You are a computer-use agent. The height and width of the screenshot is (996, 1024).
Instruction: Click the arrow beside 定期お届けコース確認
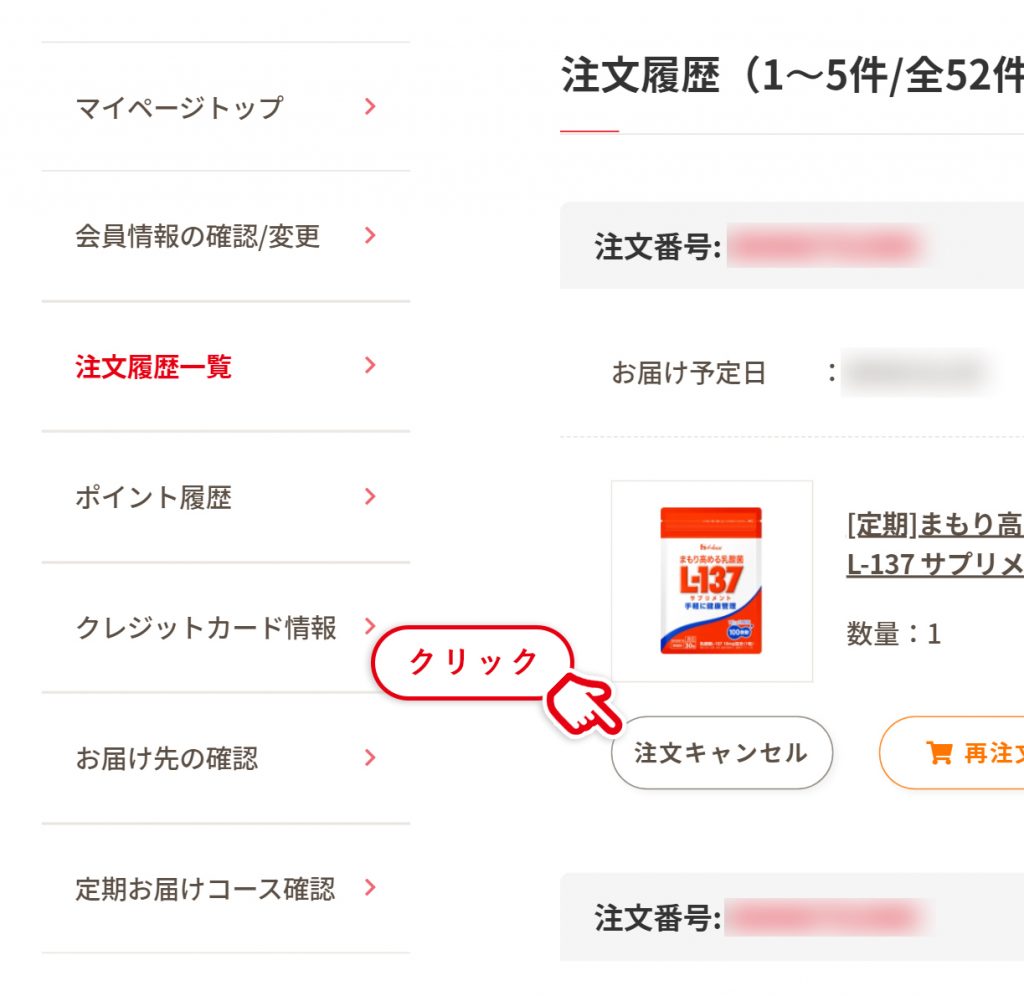tap(370, 887)
